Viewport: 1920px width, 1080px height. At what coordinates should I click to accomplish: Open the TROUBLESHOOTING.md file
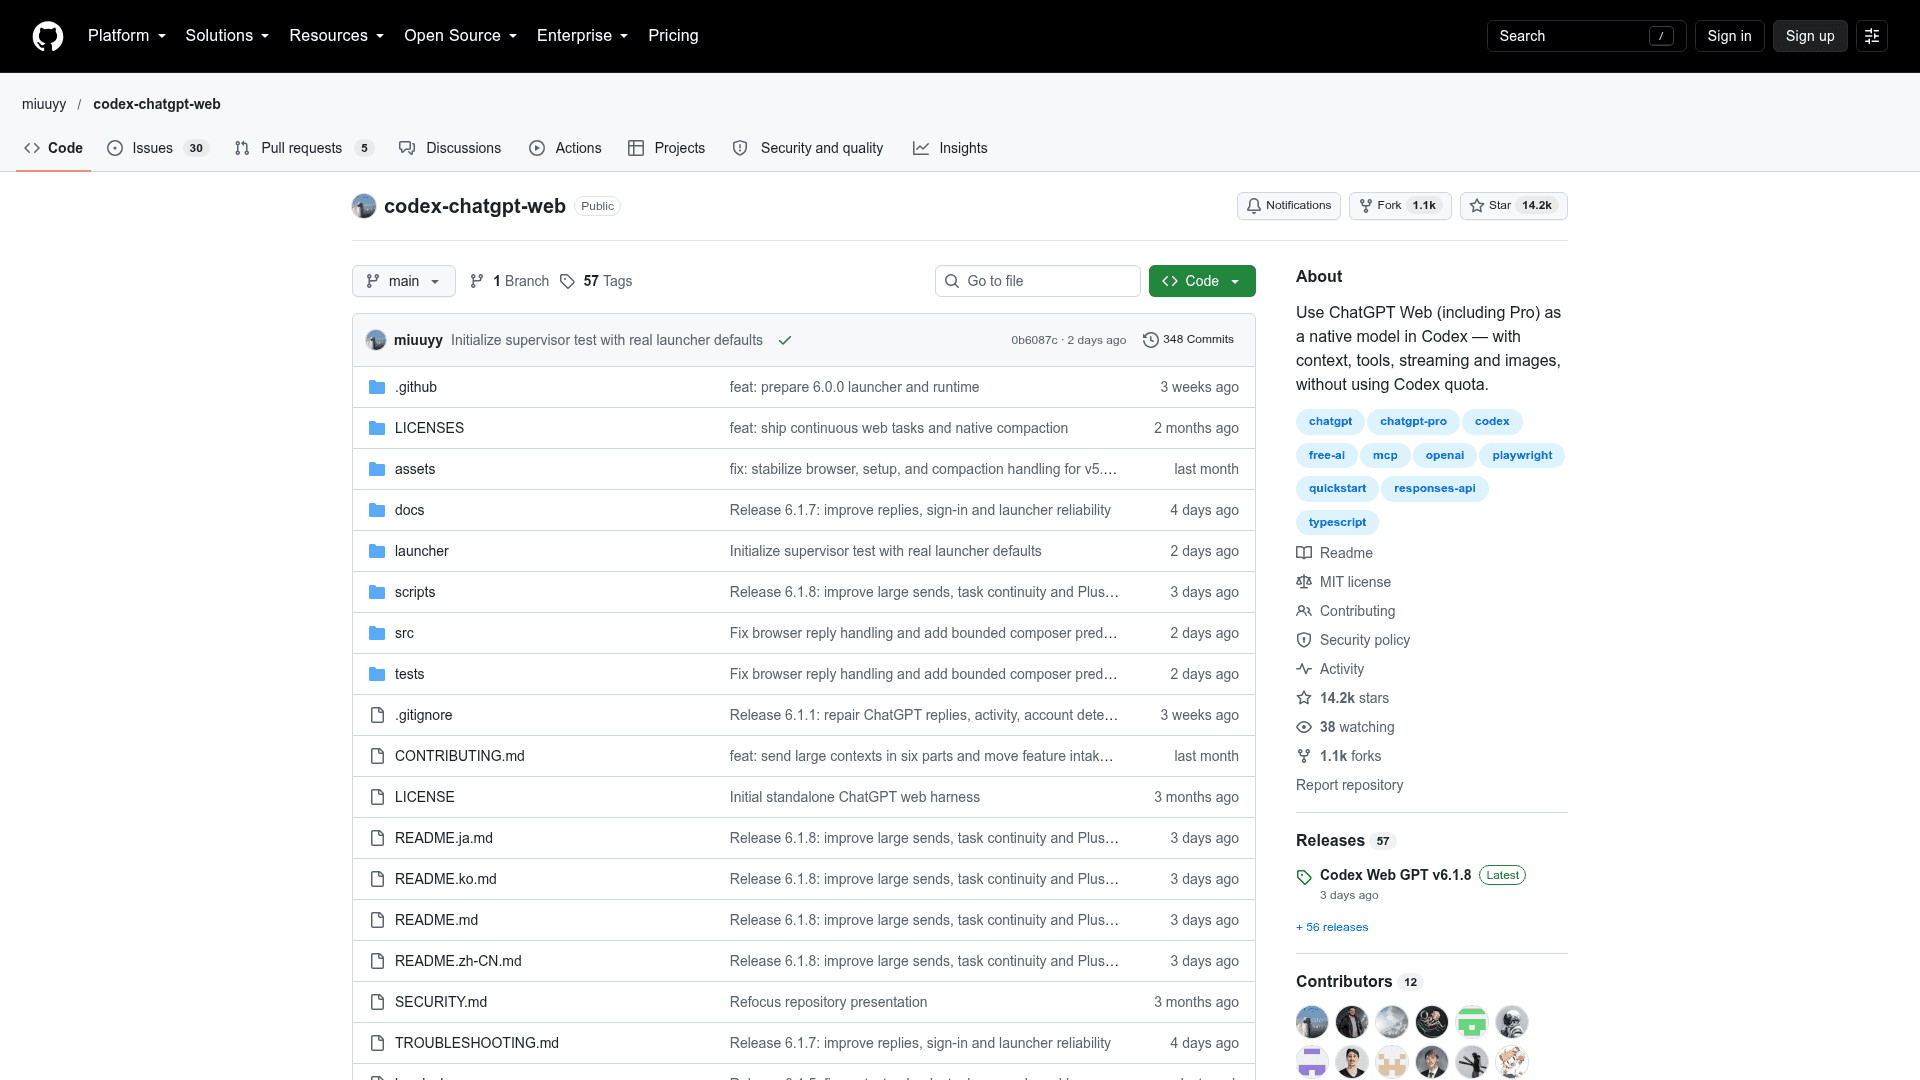(x=477, y=1043)
